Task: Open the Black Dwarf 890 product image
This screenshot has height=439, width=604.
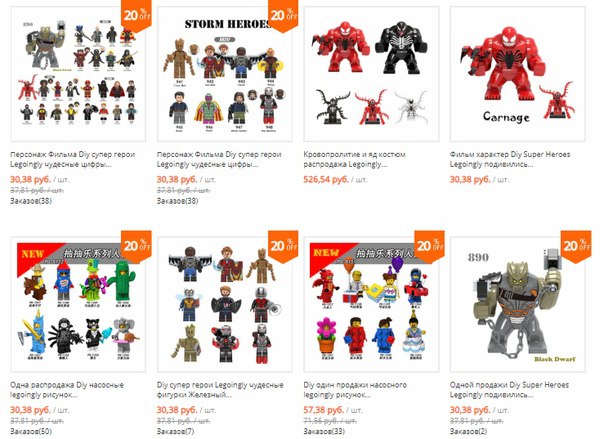Action: 518,304
